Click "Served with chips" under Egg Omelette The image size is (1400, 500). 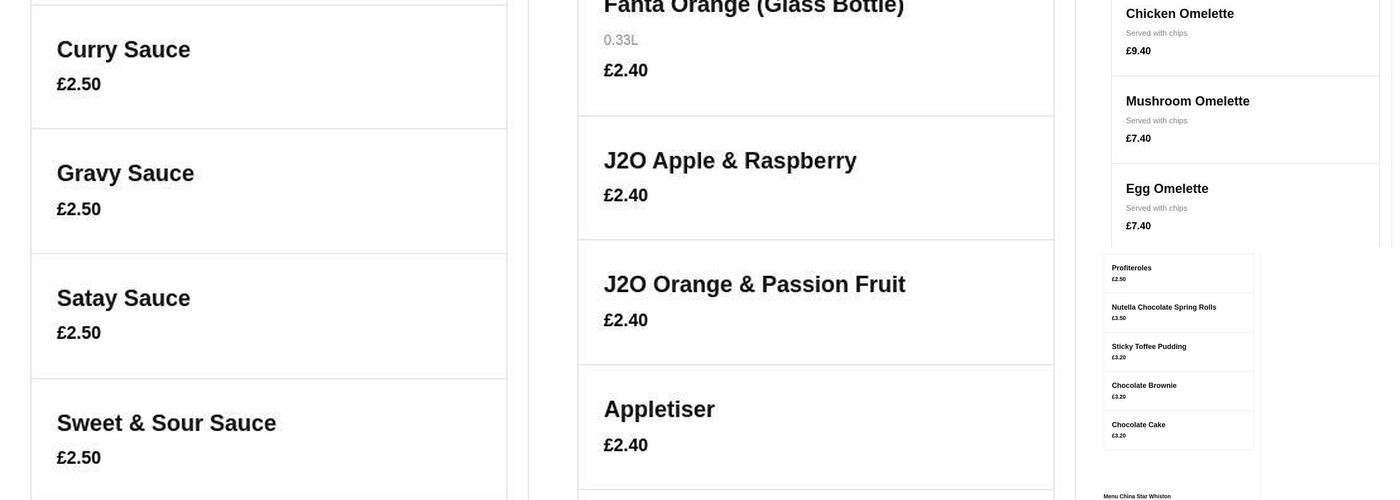1156,208
